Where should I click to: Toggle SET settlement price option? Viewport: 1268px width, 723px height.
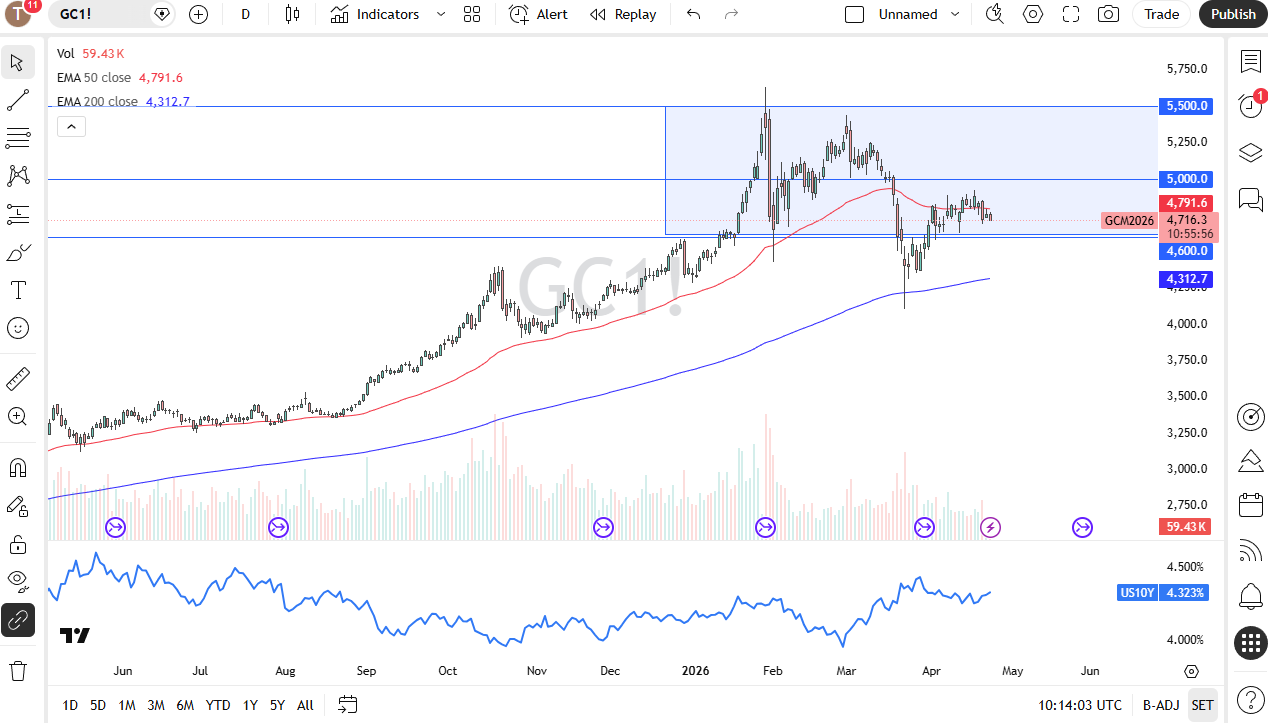[x=1202, y=705]
